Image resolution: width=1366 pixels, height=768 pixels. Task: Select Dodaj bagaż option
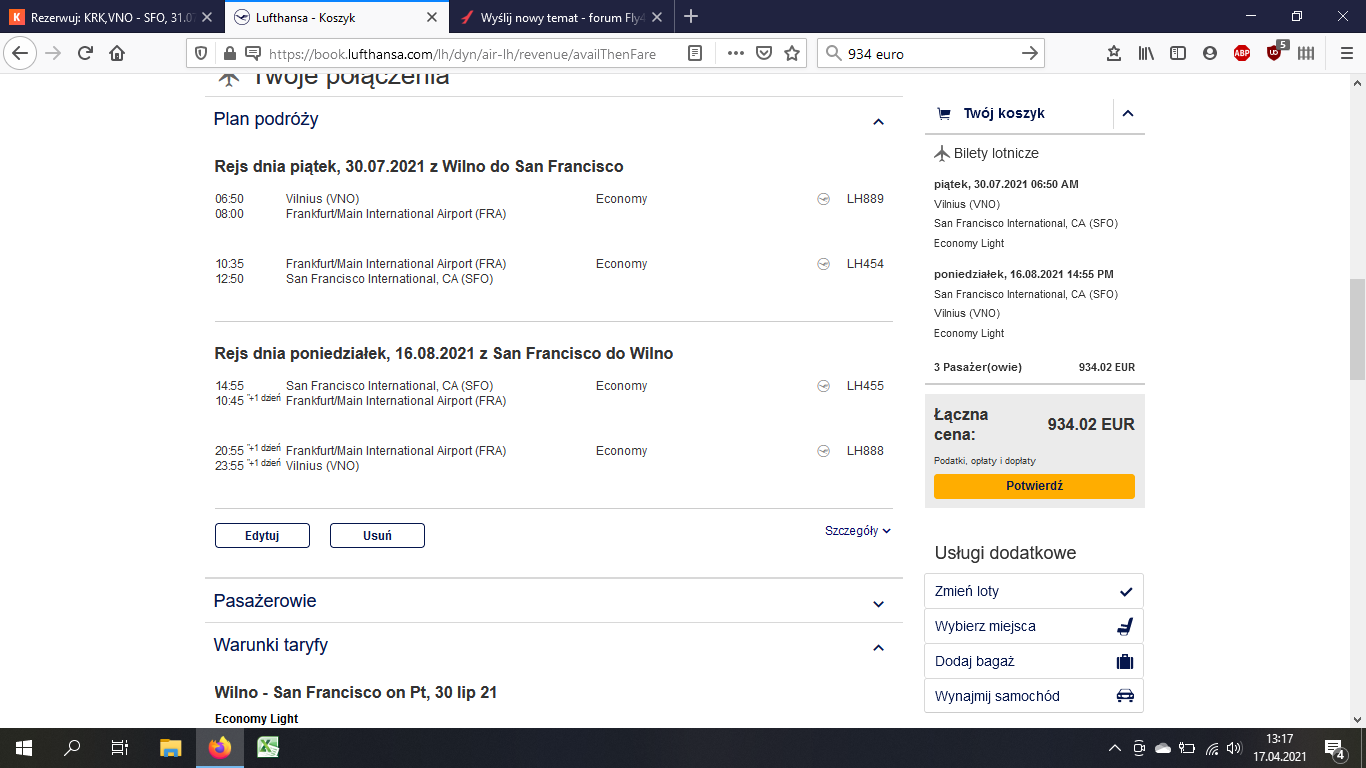[x=1034, y=661]
